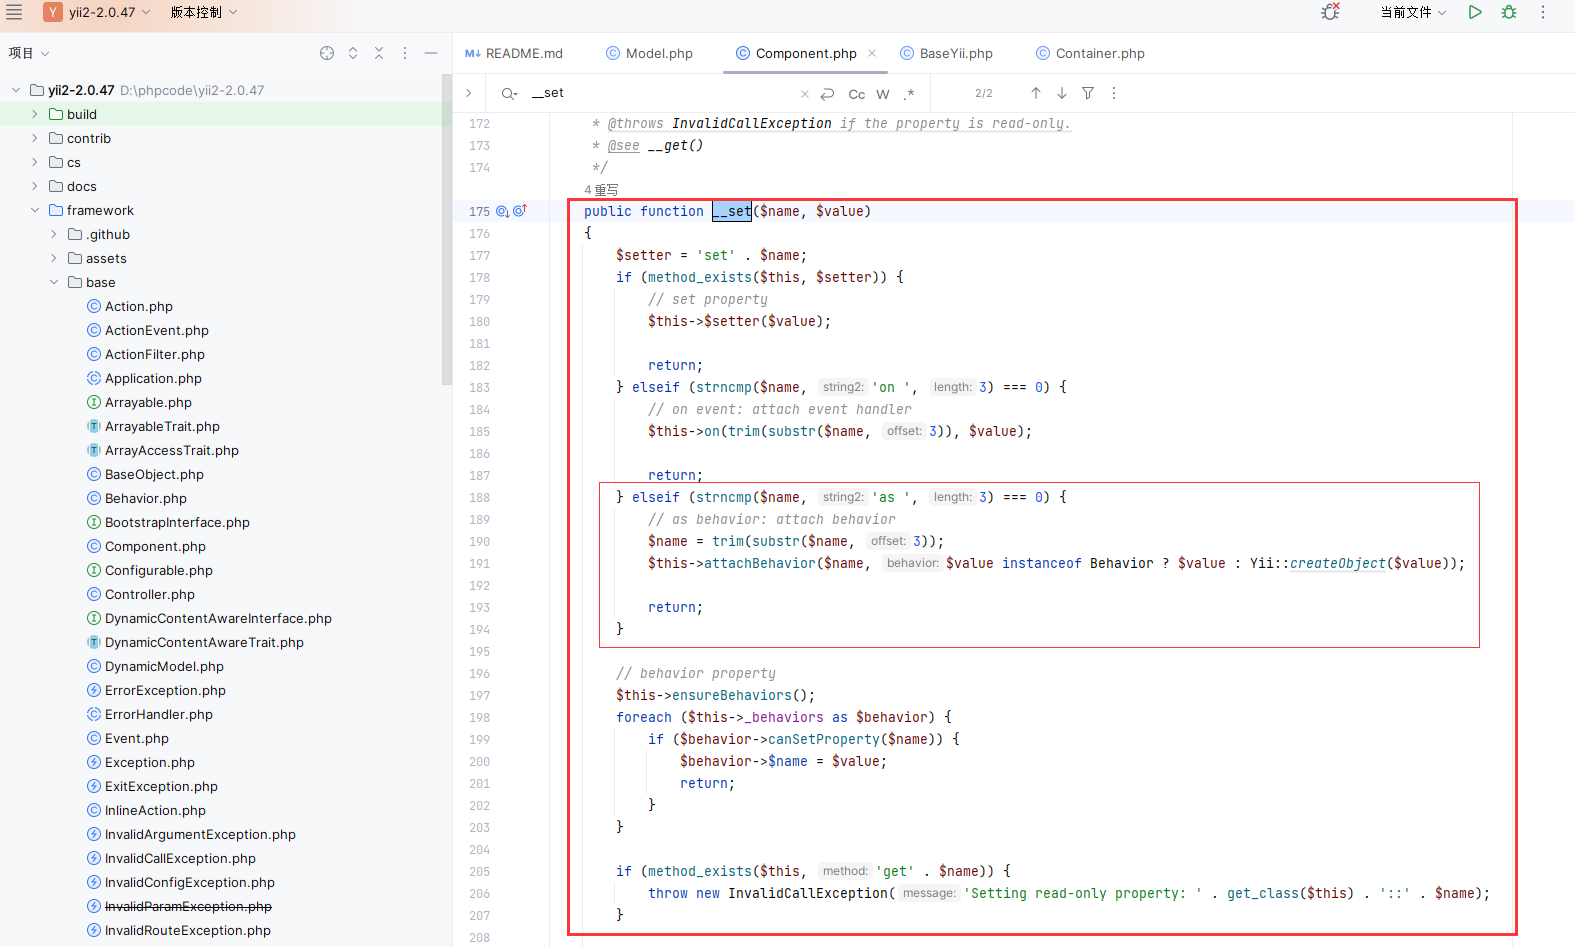Click the search history magnifier icon
This screenshot has width=1575, height=947.
[509, 93]
